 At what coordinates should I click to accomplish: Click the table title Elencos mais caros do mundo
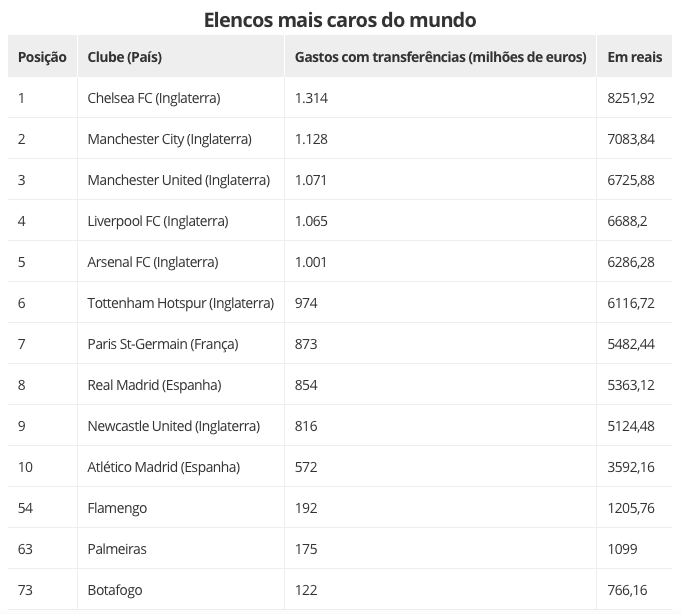[x=340, y=19]
